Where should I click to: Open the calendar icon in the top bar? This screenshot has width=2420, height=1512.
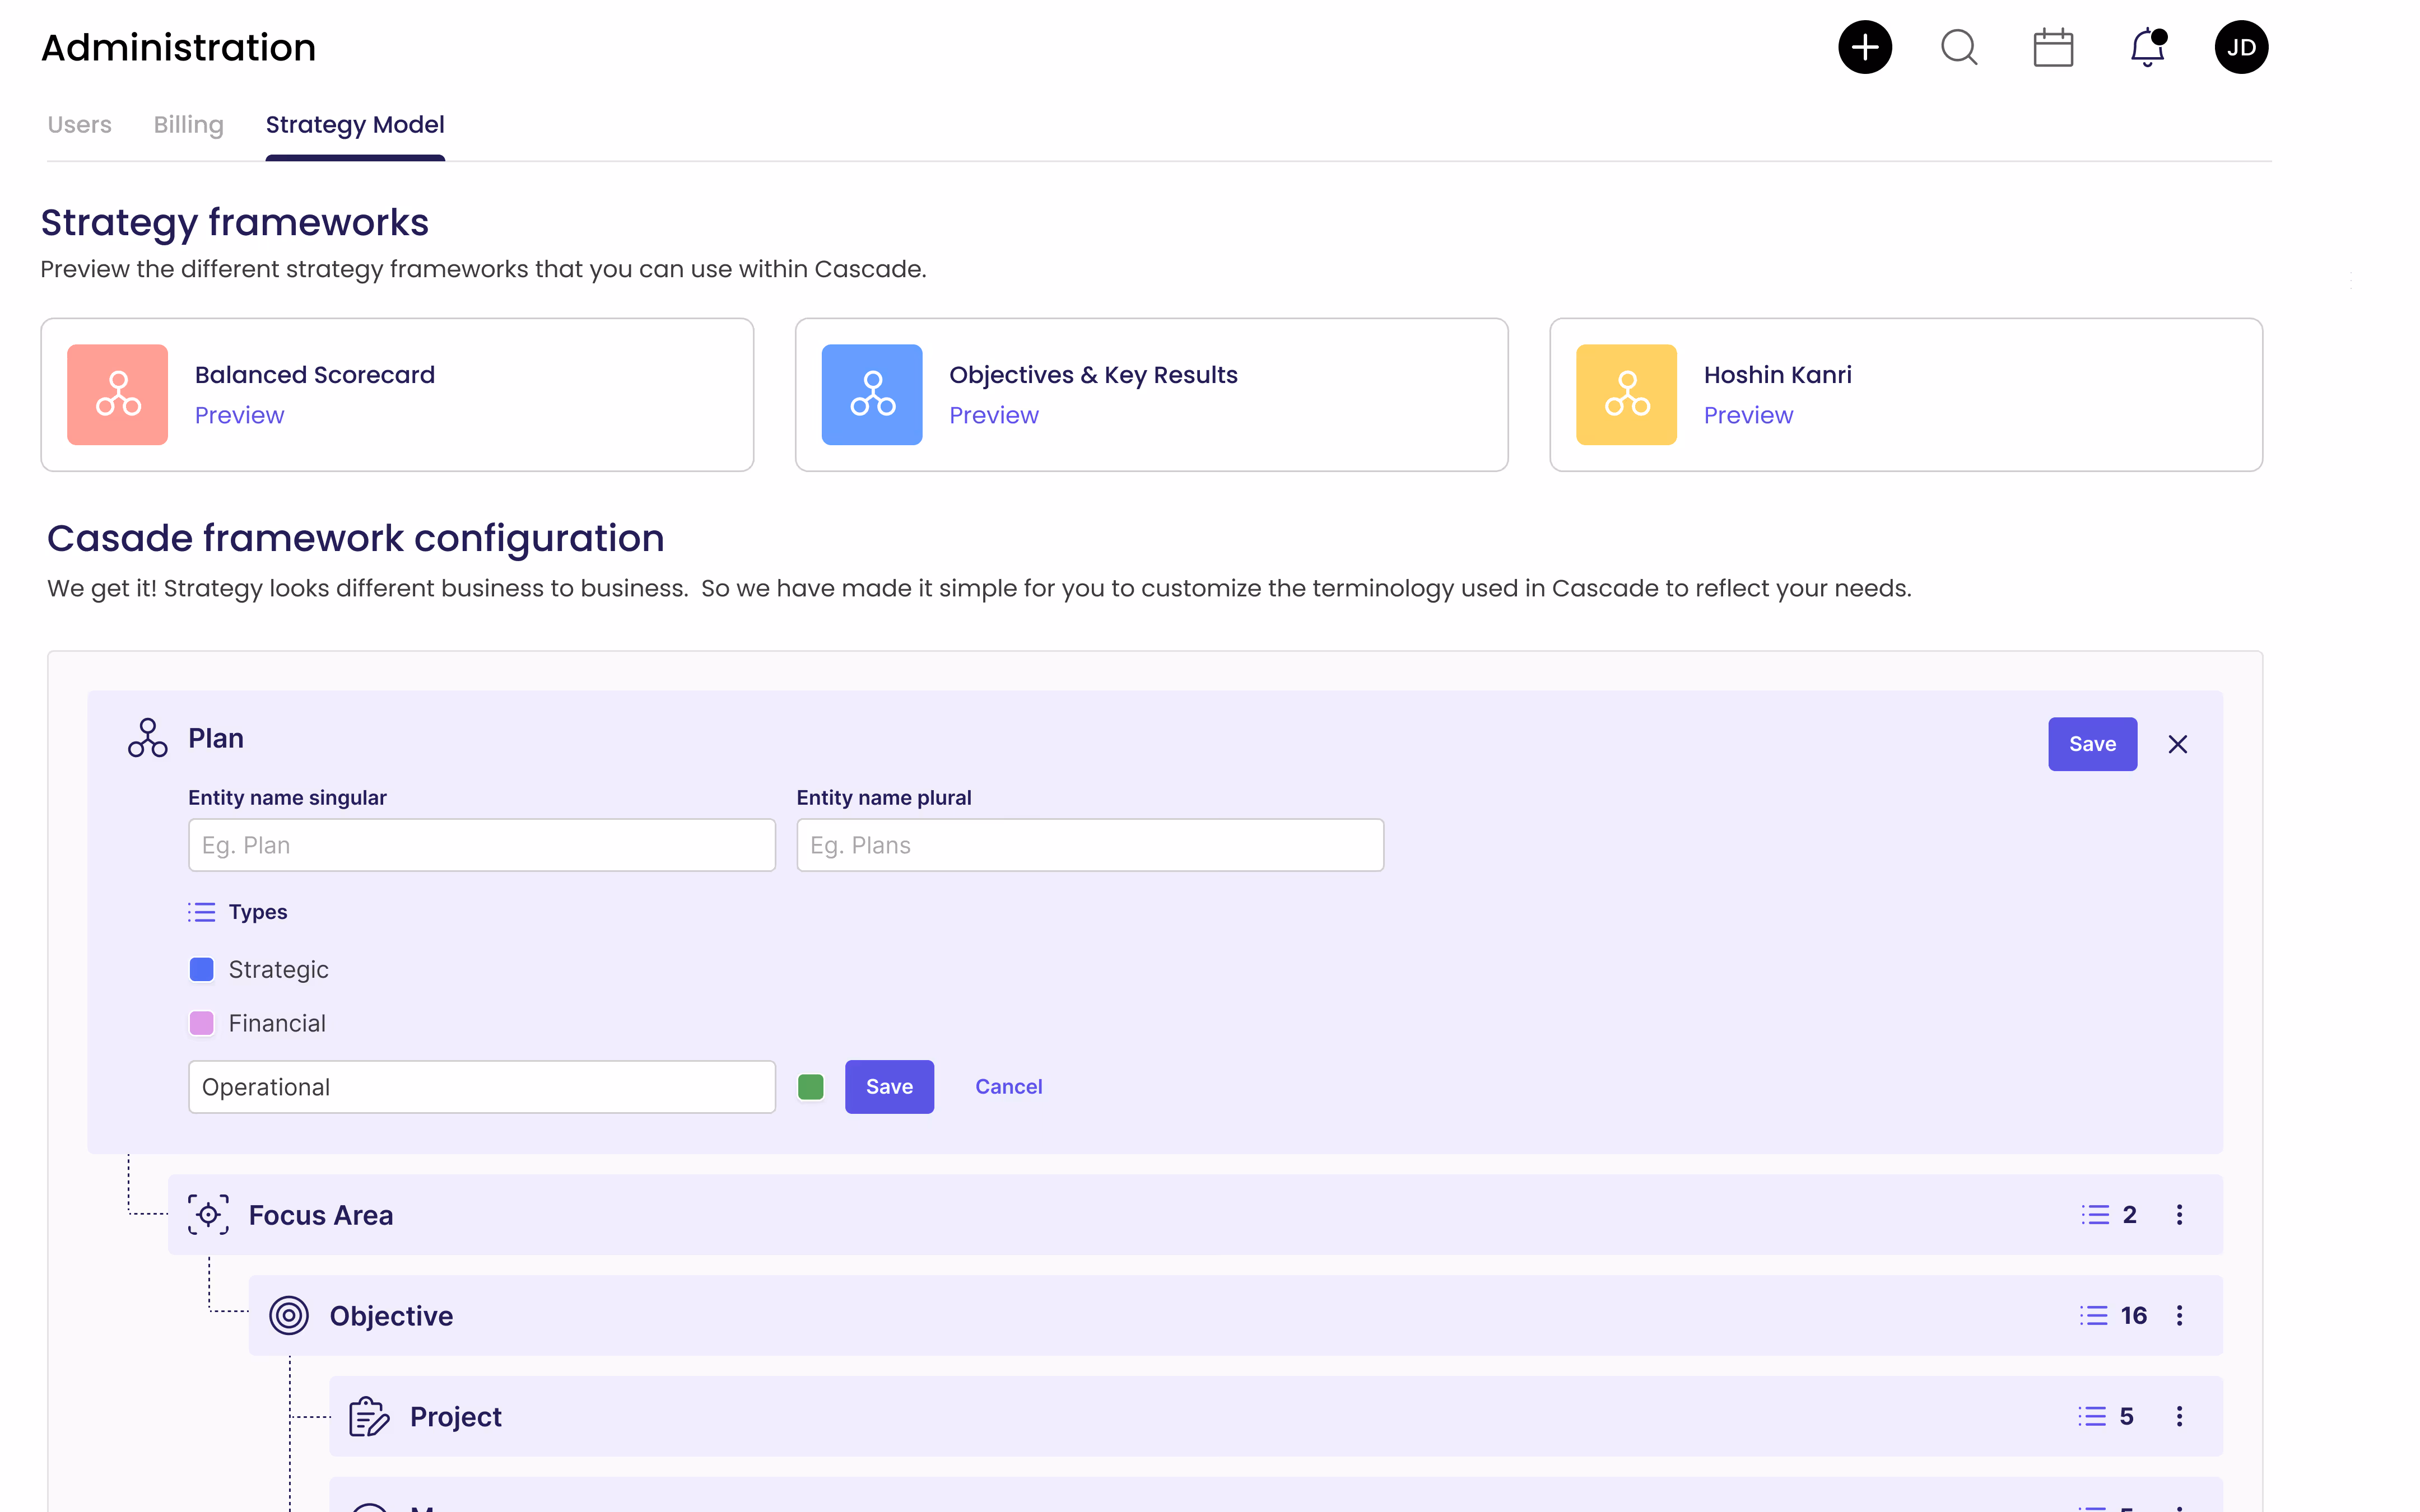(x=2053, y=46)
